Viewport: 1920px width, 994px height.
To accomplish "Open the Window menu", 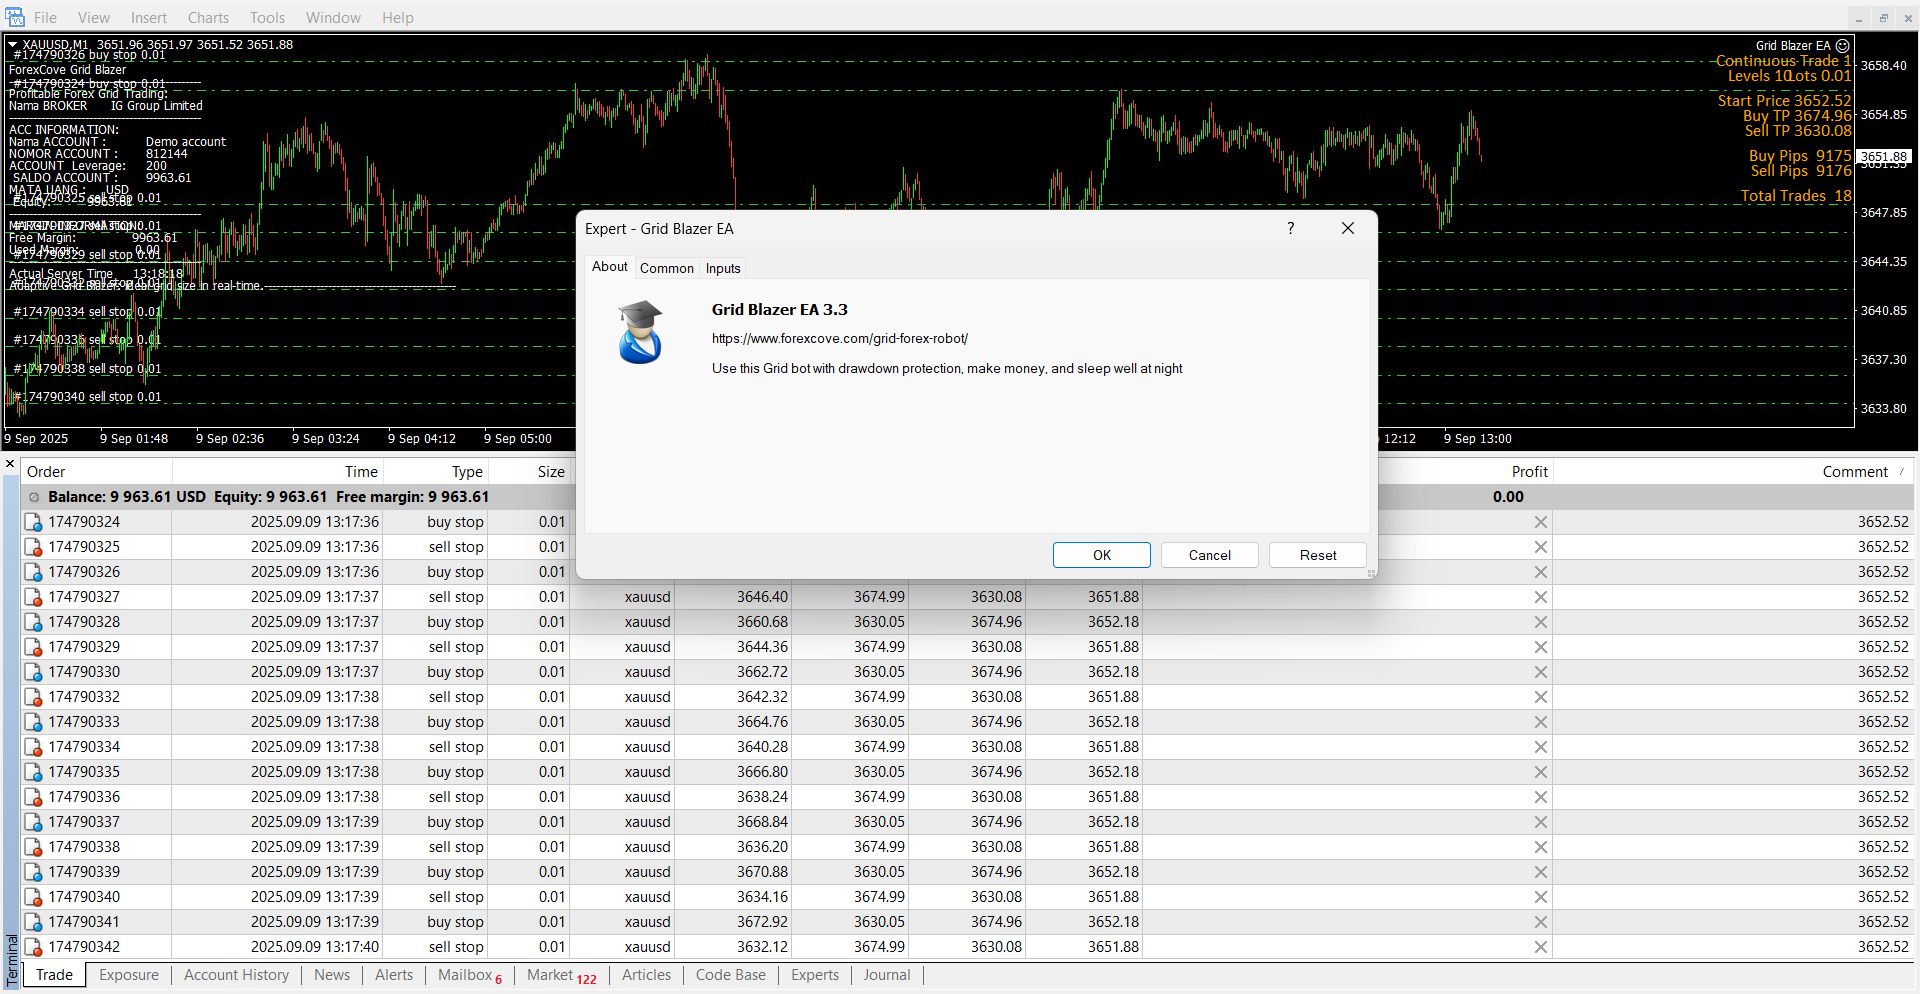I will [333, 18].
